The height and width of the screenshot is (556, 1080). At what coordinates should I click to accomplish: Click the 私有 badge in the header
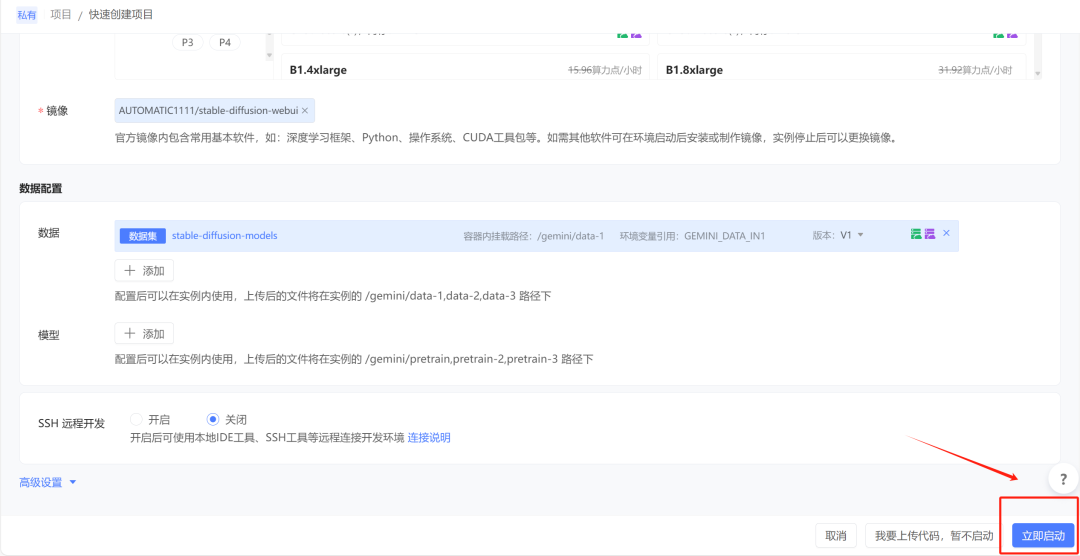(27, 14)
